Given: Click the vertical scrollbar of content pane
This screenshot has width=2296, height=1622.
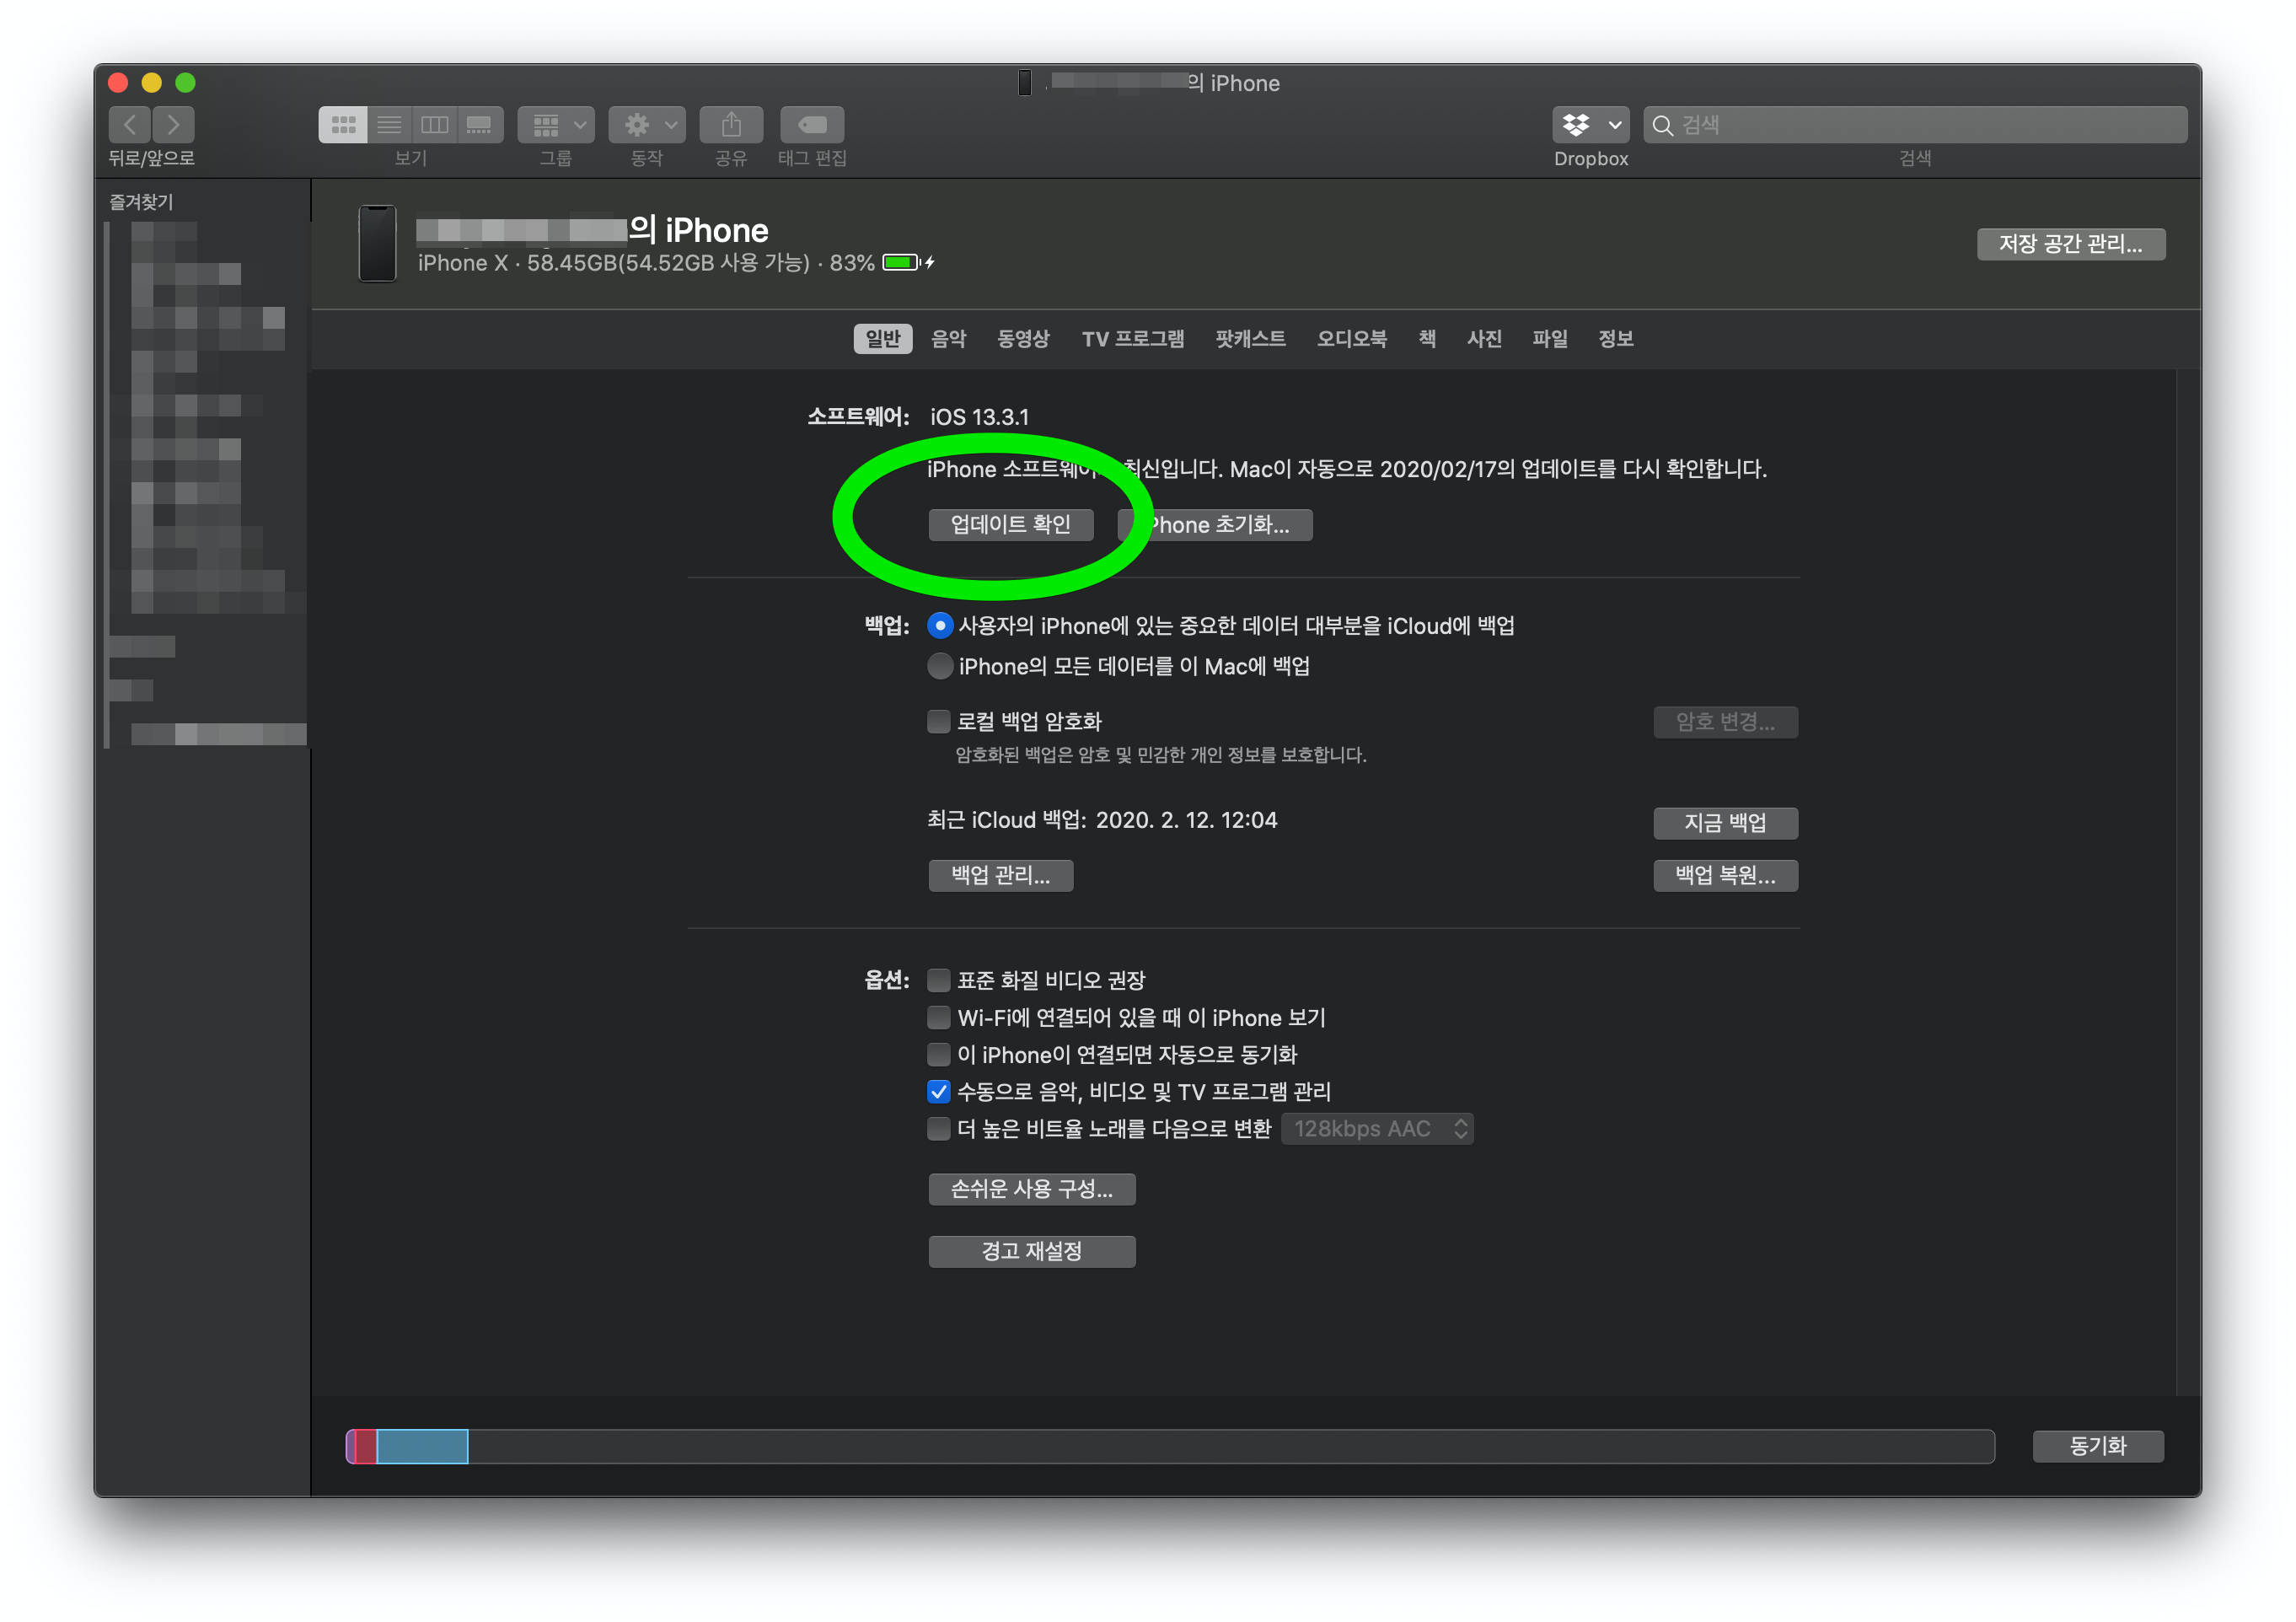Looking at the screenshot, I should point(2188,882).
